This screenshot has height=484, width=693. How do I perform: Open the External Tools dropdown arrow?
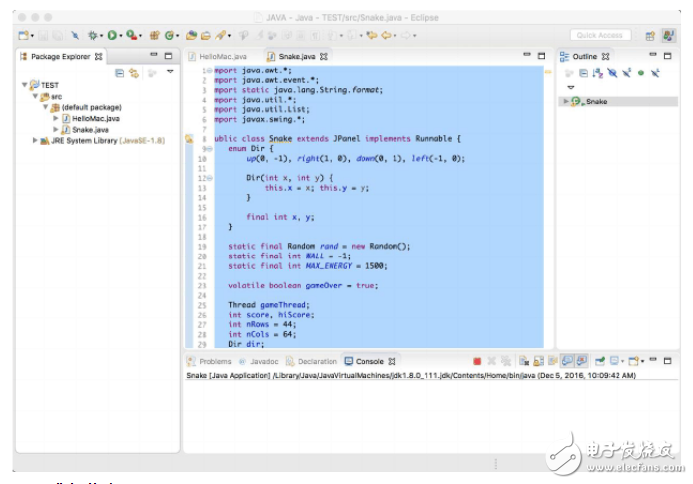[x=141, y=36]
